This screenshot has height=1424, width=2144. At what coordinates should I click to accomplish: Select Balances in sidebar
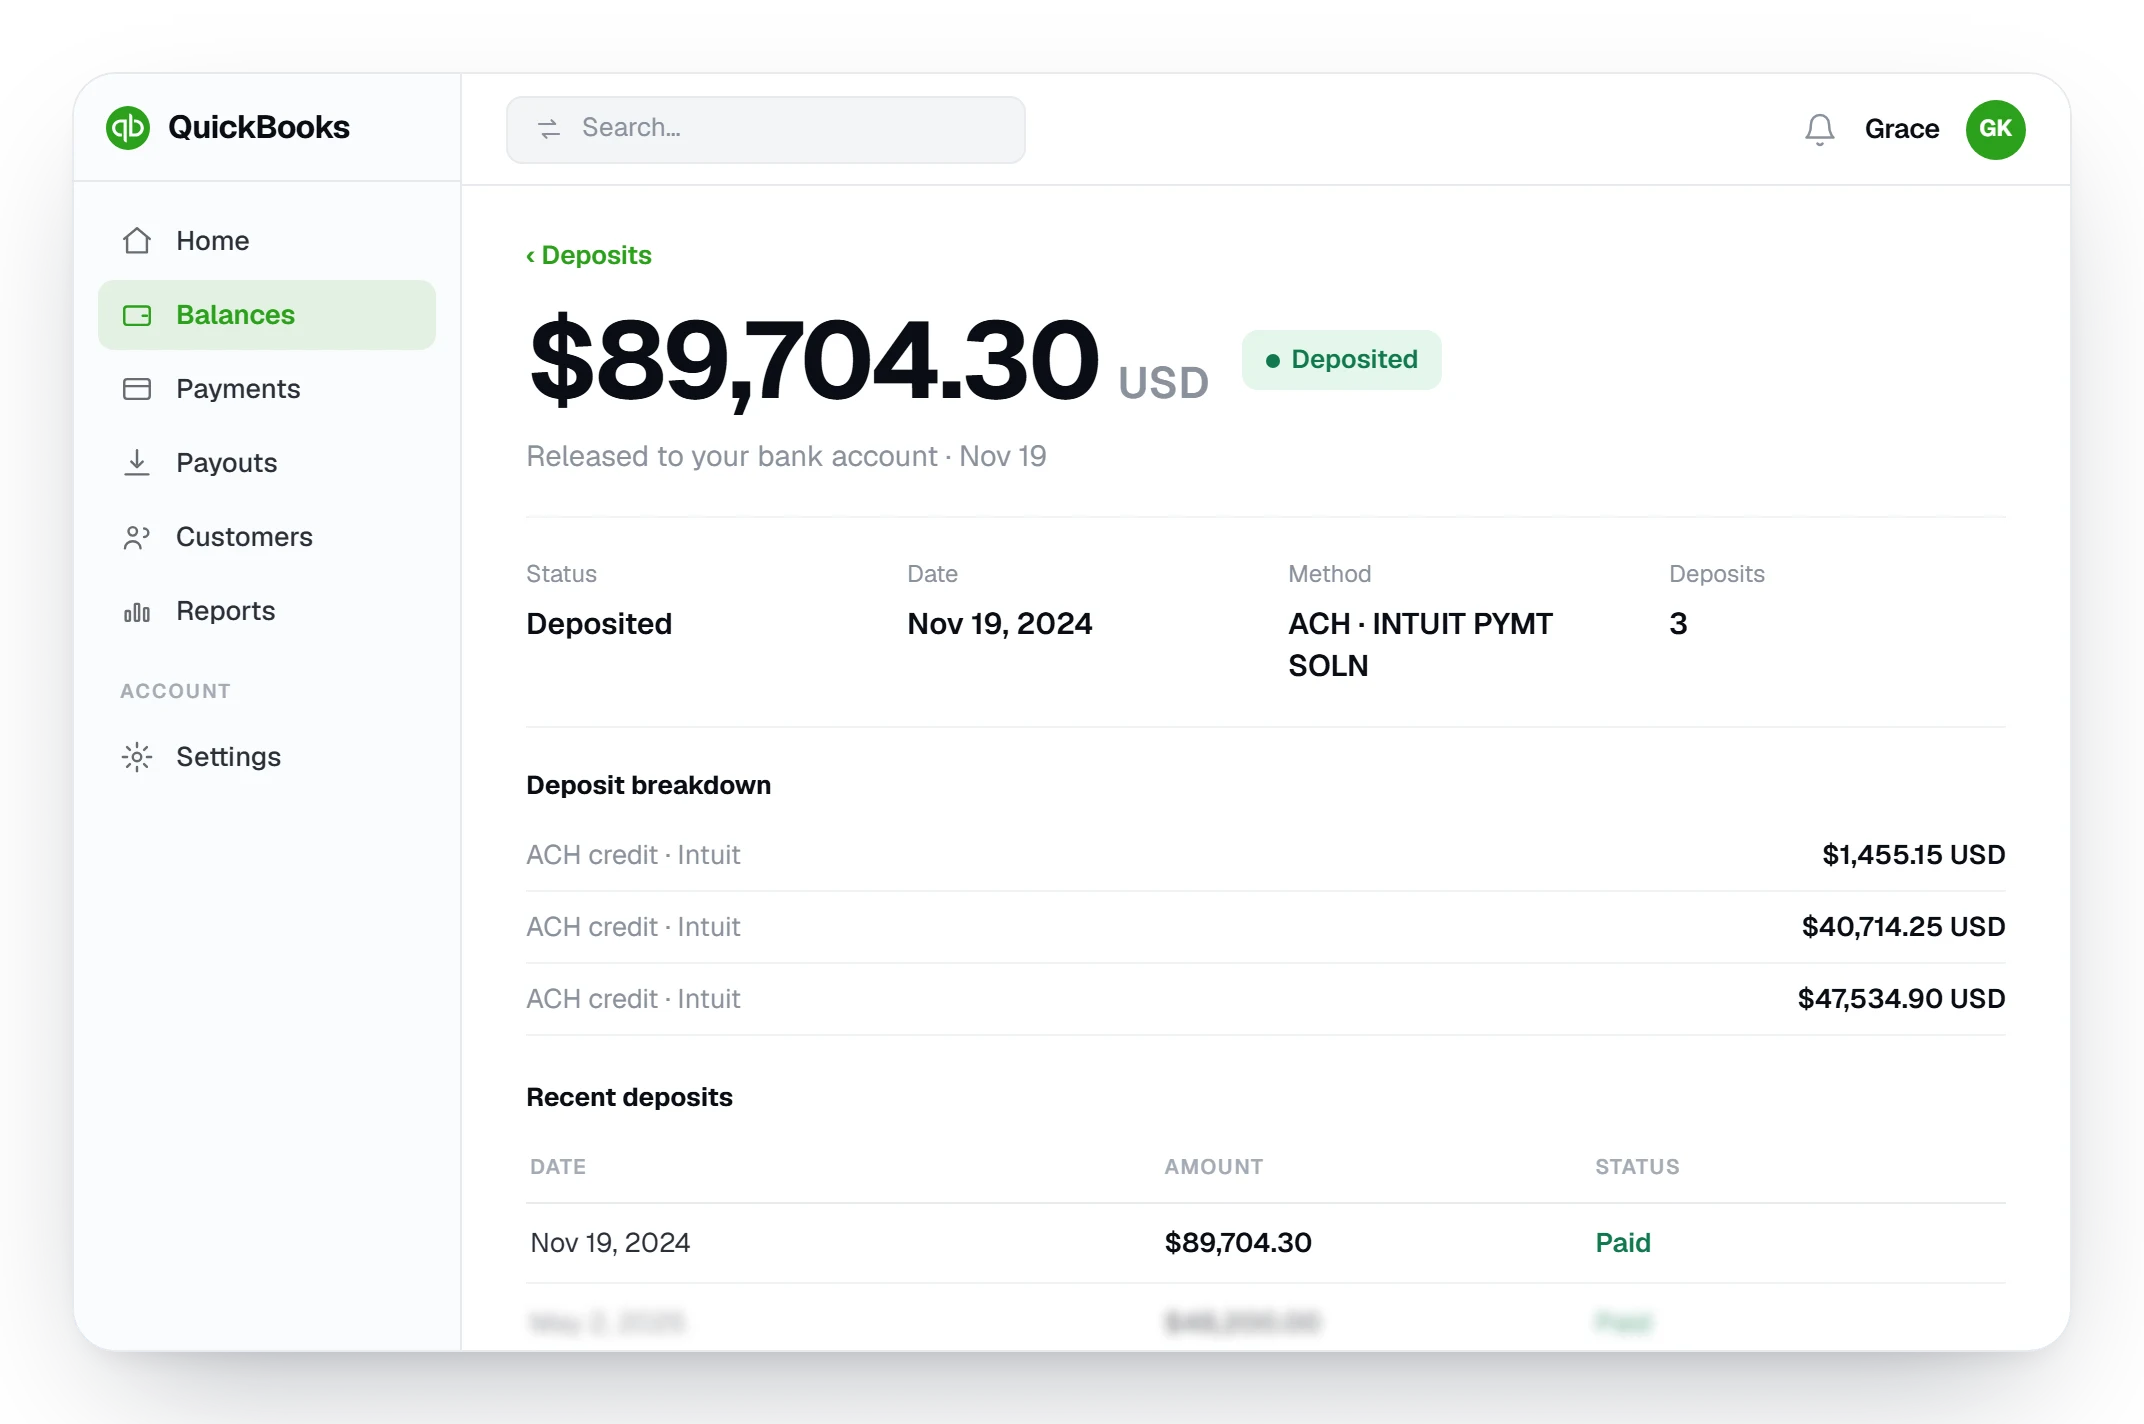click(267, 315)
